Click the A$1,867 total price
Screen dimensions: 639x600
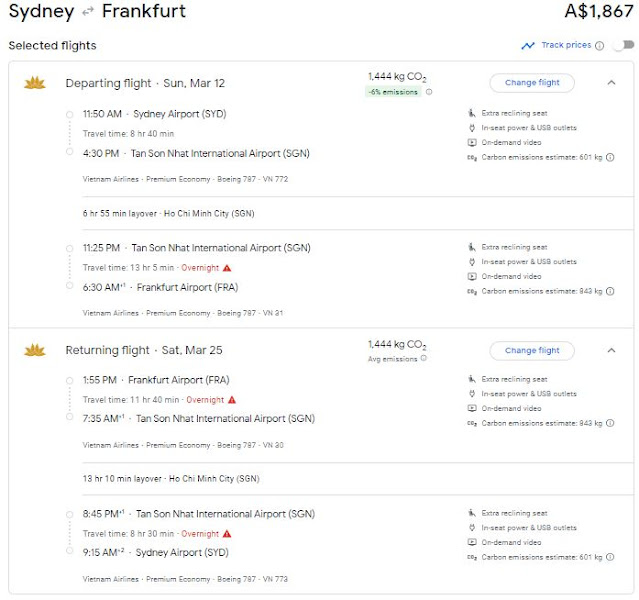tap(599, 11)
